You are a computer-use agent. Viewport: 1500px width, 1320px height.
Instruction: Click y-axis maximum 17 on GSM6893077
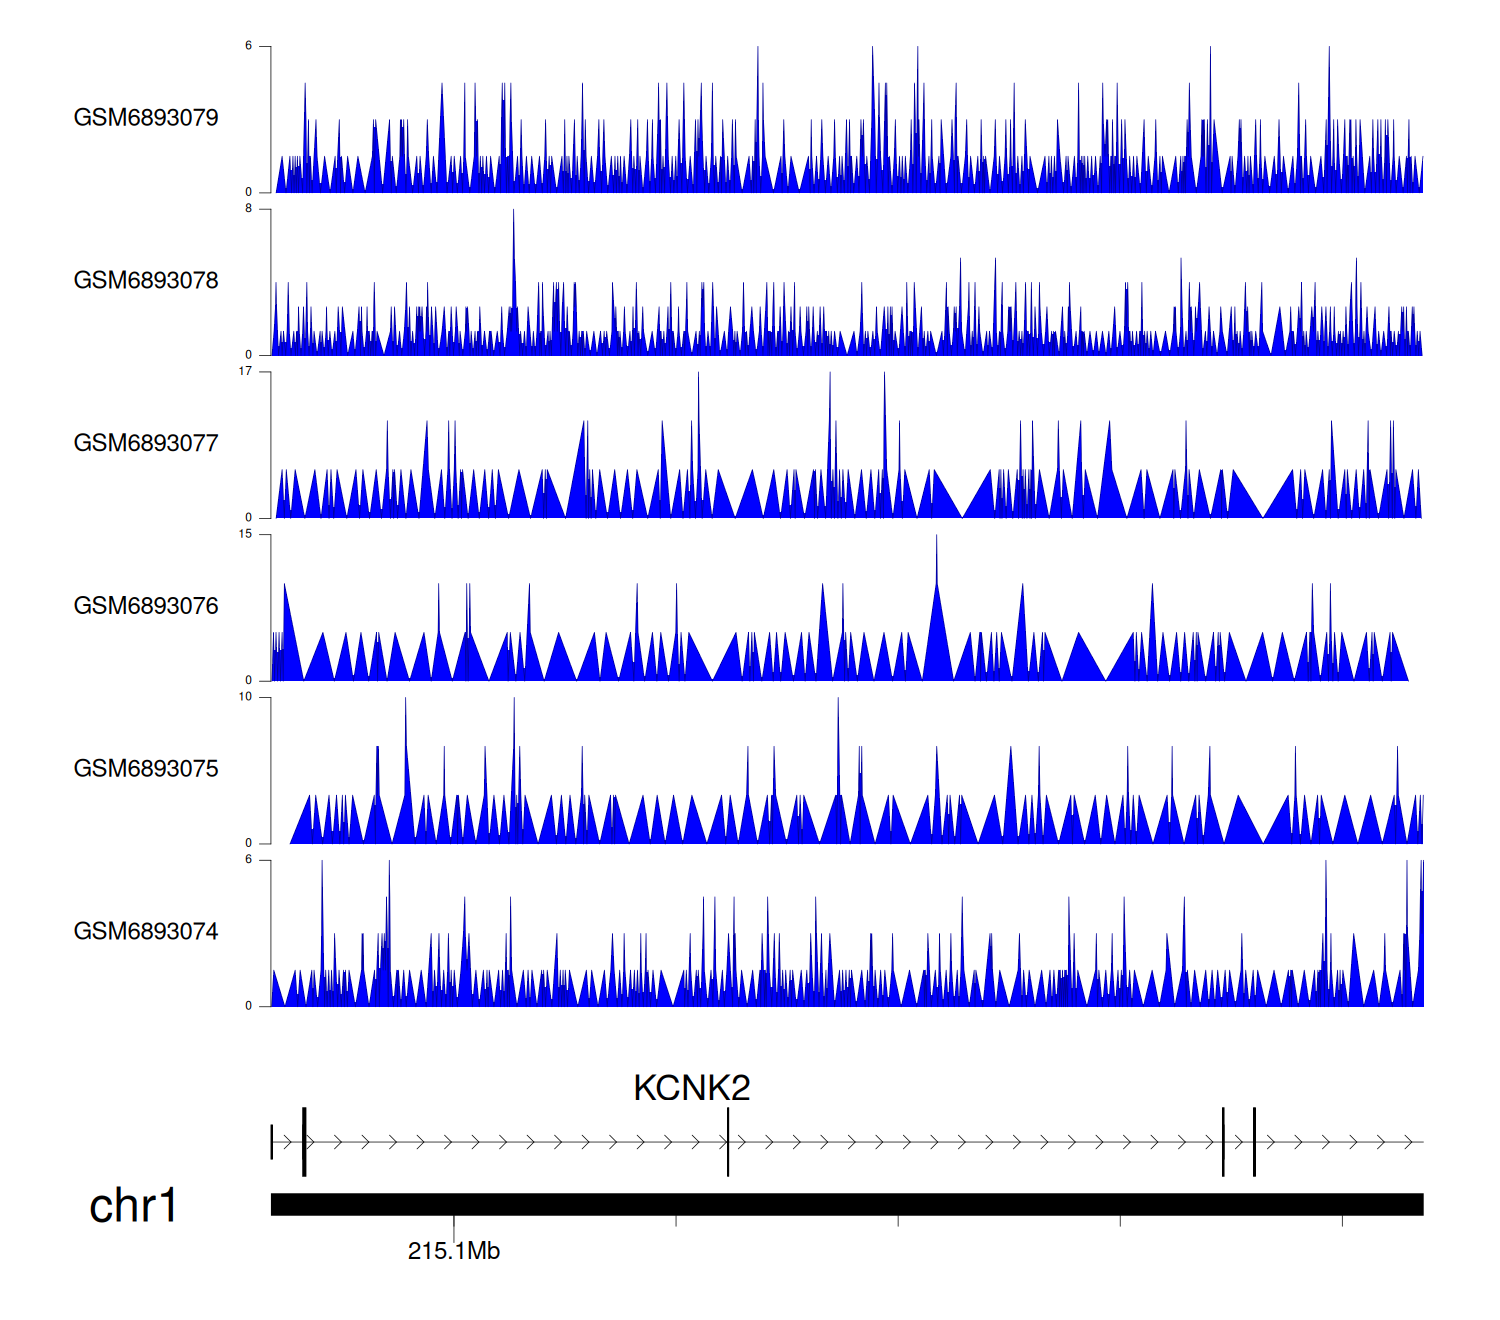(x=245, y=372)
